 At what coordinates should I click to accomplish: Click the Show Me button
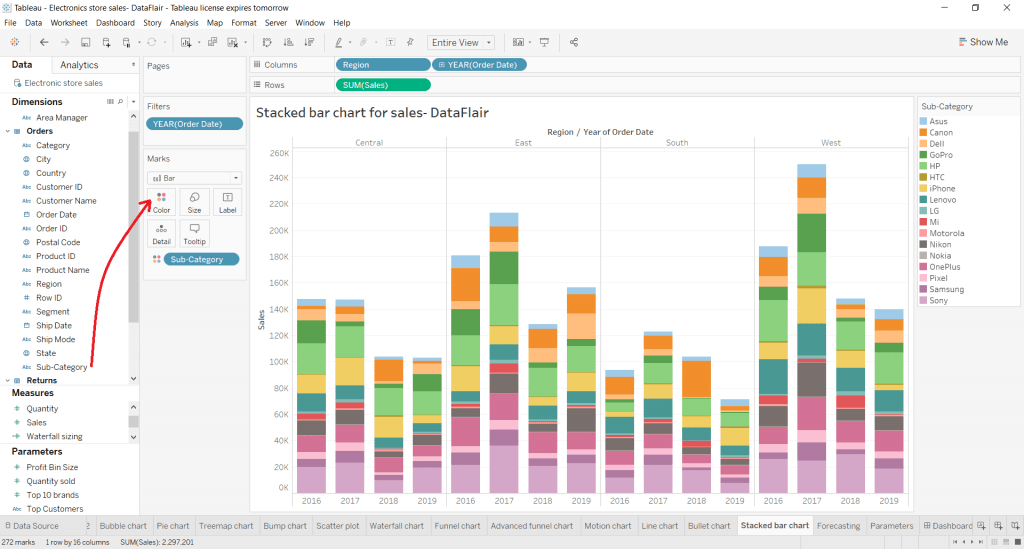pyautogui.click(x=983, y=42)
